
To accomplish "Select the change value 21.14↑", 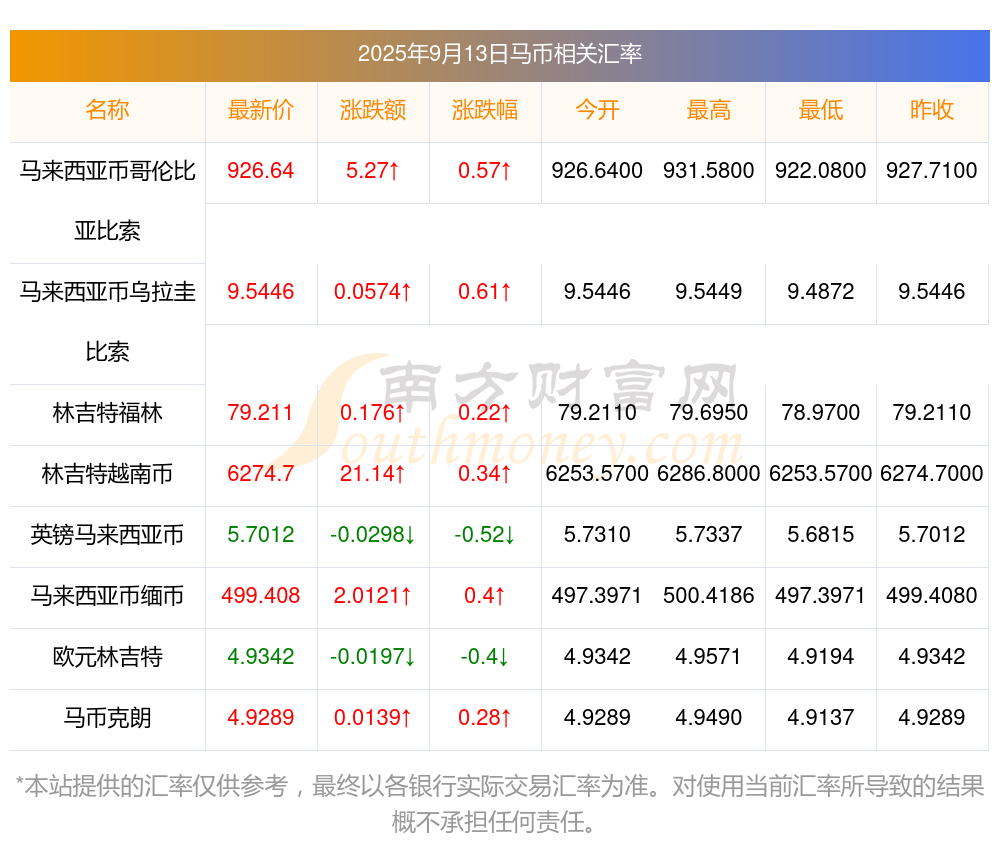I will point(372,474).
